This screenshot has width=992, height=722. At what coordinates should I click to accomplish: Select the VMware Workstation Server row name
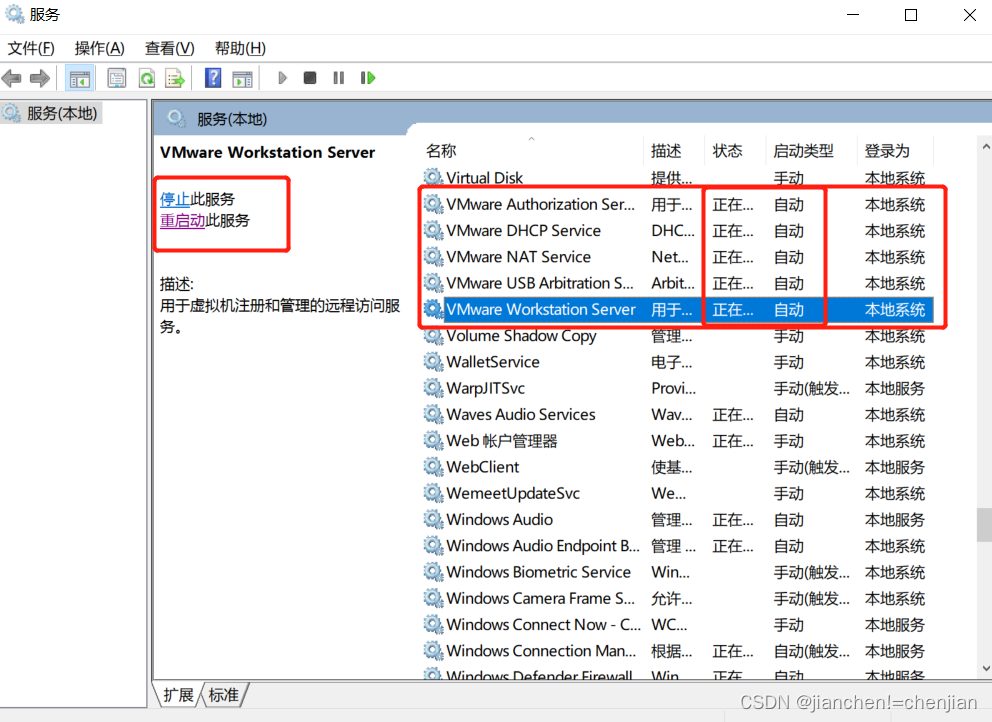pos(541,309)
